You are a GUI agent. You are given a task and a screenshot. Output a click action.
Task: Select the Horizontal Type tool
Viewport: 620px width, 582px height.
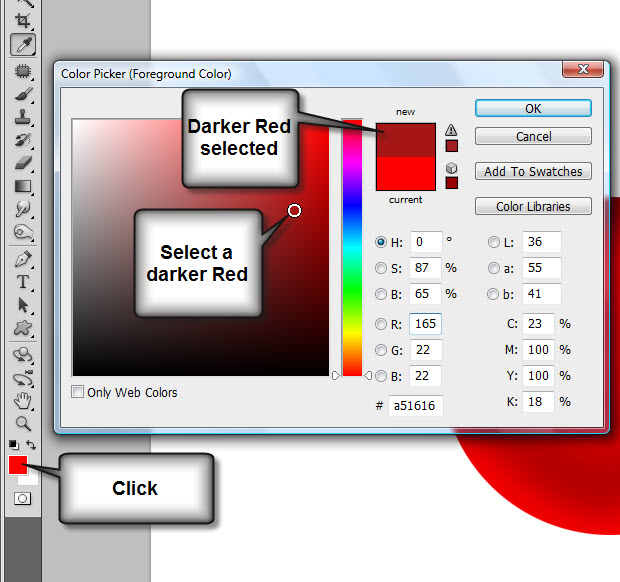click(23, 282)
